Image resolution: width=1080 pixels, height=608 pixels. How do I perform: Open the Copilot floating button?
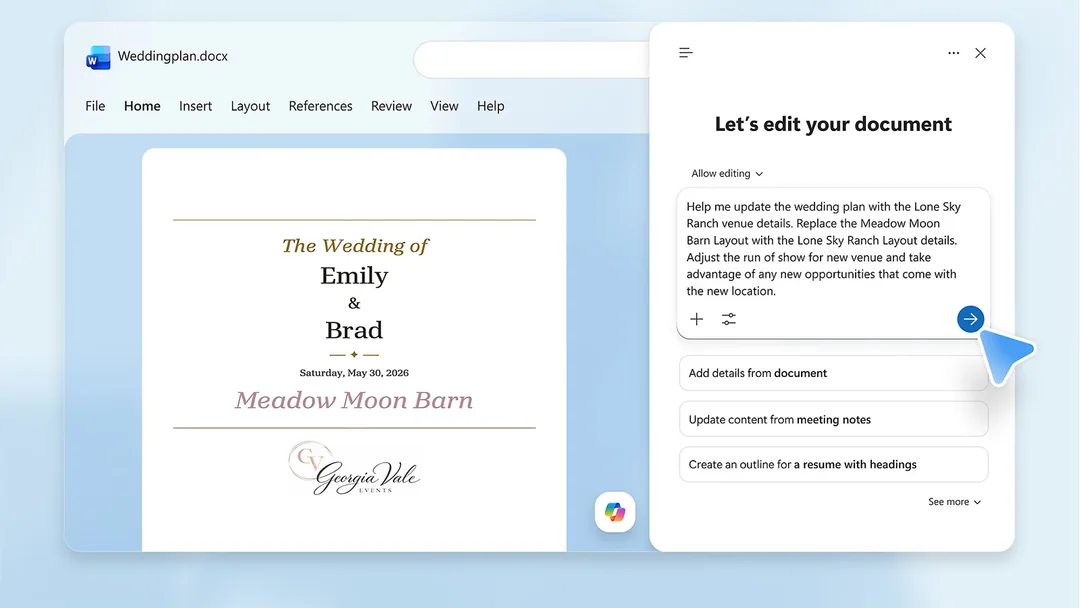(x=615, y=512)
